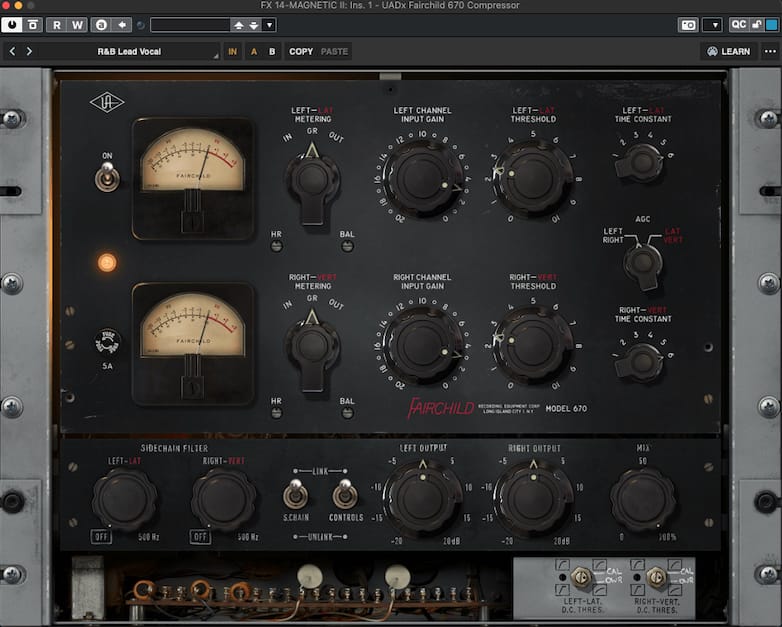782x627 pixels.
Task: Click the preset name field in toolbar
Action: [x=190, y=25]
